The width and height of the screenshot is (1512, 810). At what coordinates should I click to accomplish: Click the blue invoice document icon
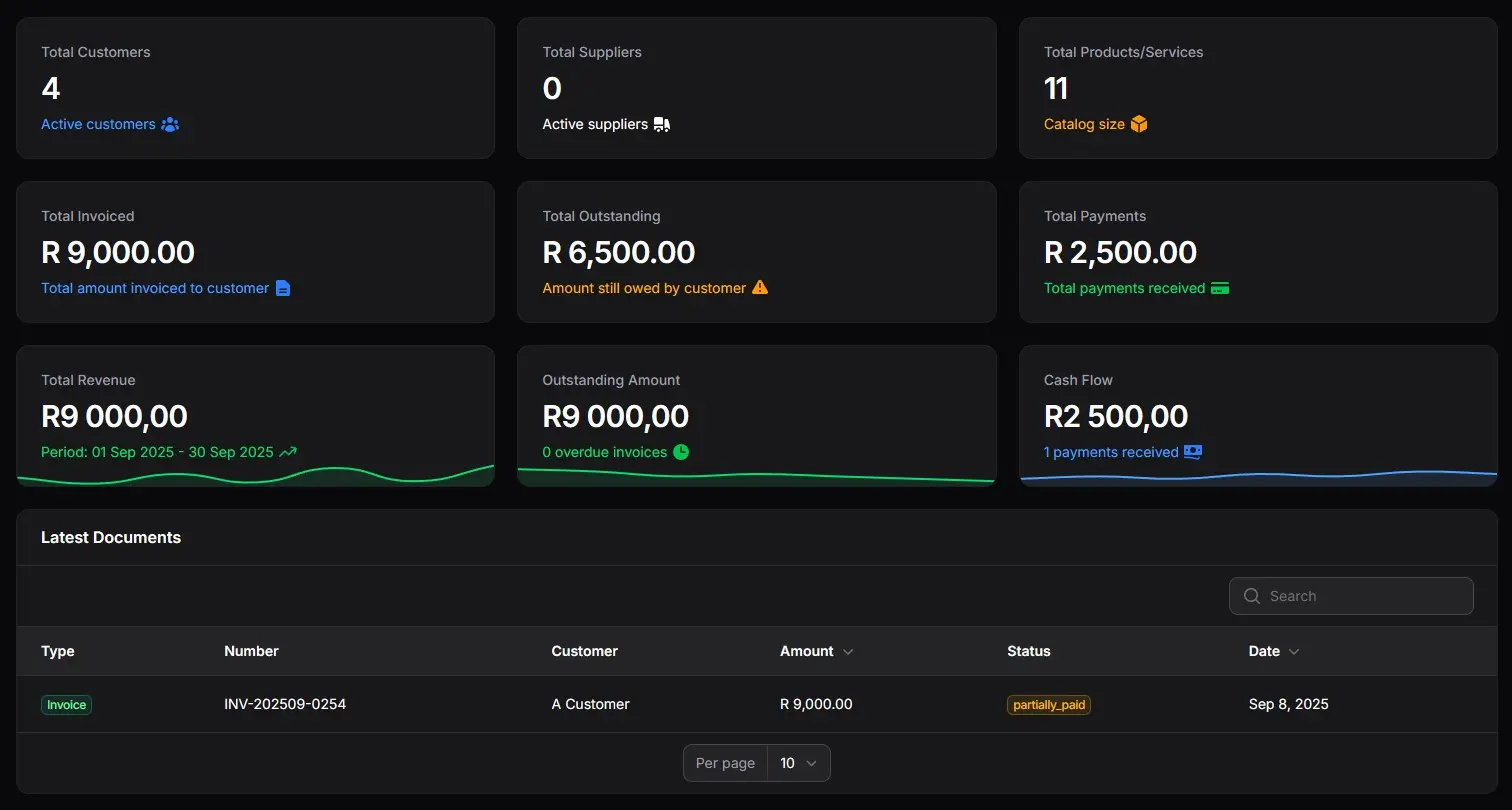(x=283, y=288)
